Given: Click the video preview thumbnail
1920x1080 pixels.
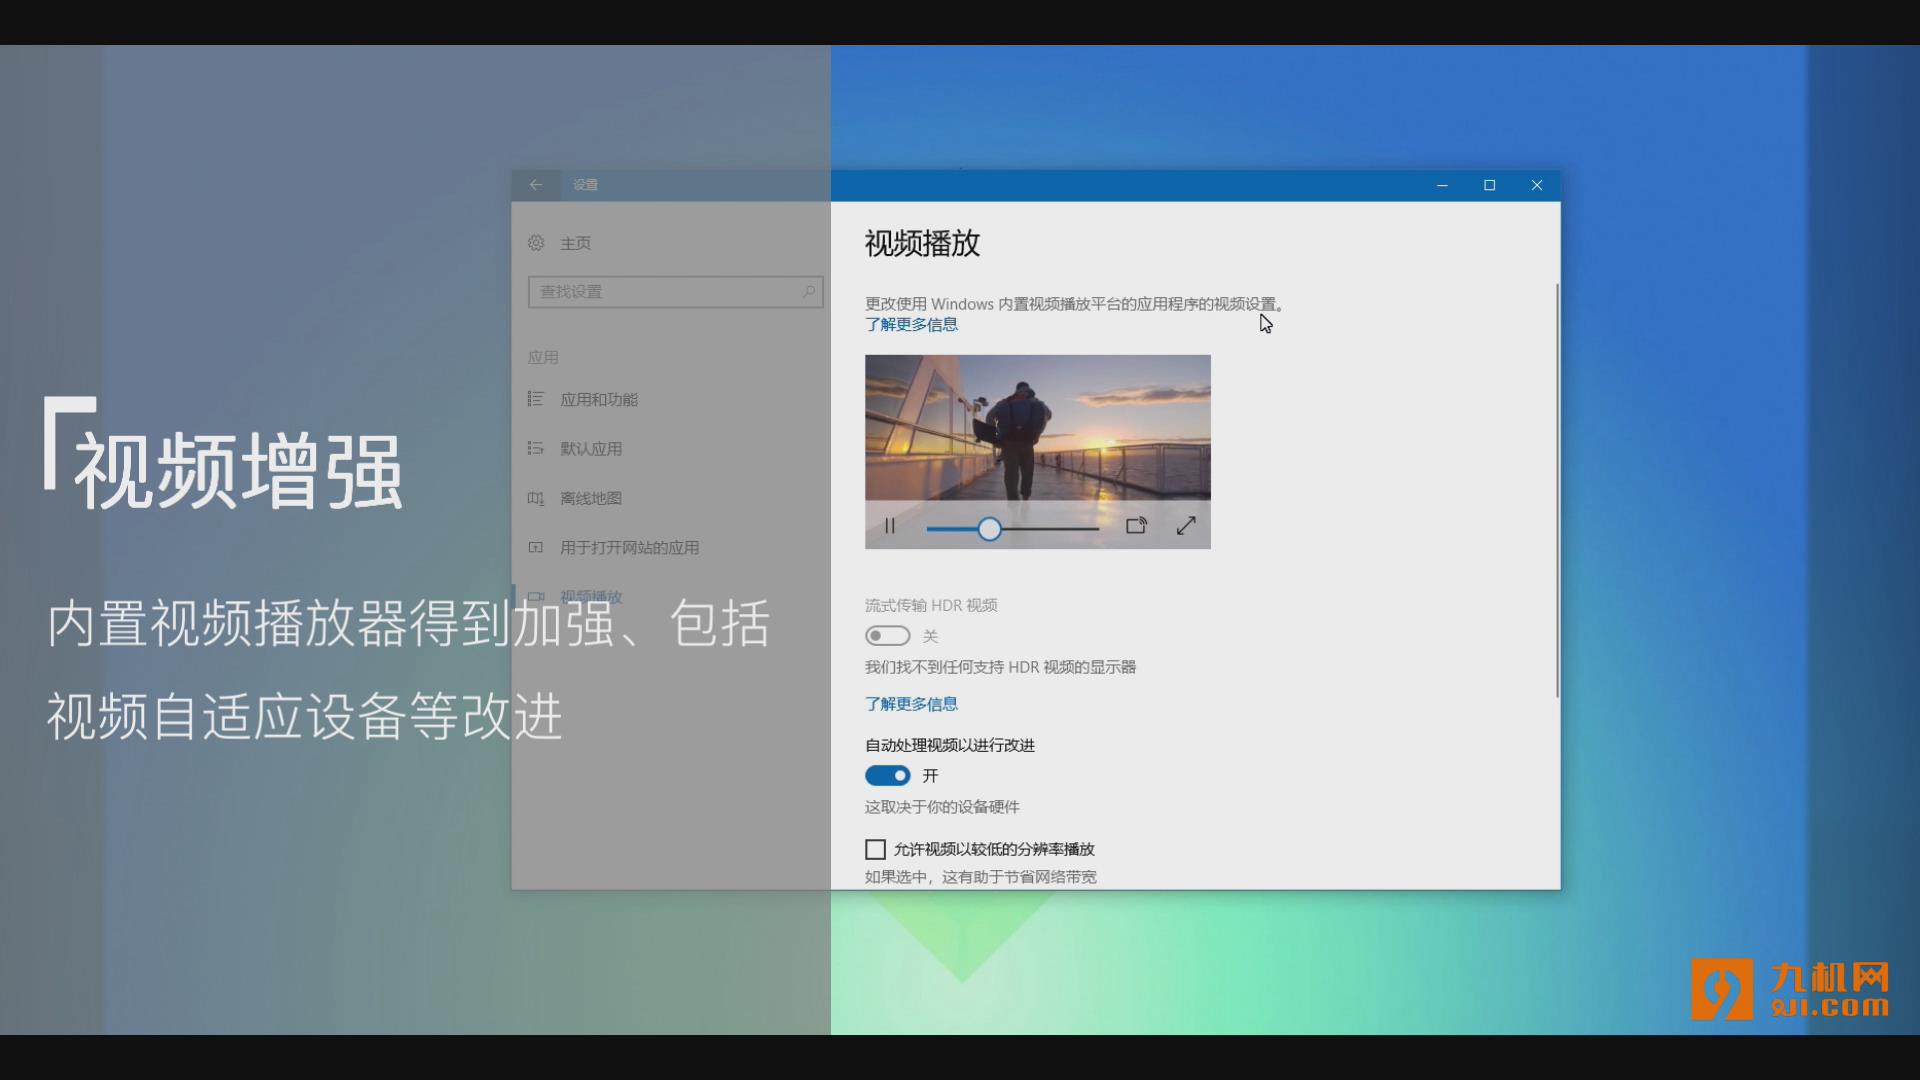Looking at the screenshot, I should pyautogui.click(x=1037, y=427).
